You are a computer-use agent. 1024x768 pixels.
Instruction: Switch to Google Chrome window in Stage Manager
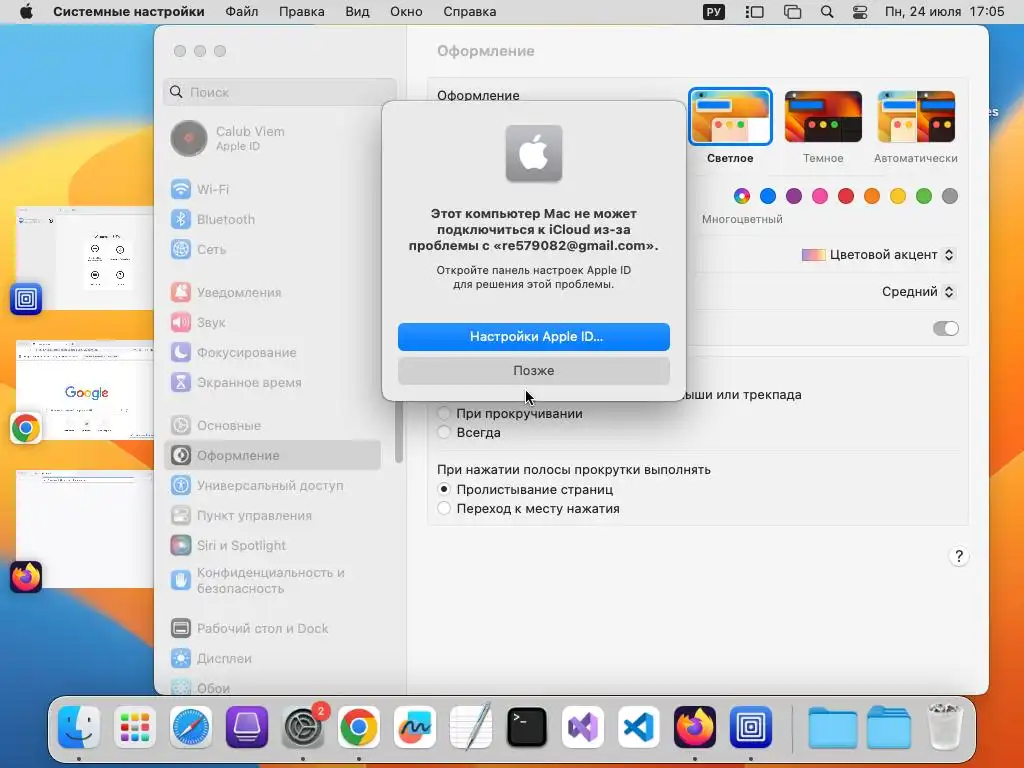point(85,390)
